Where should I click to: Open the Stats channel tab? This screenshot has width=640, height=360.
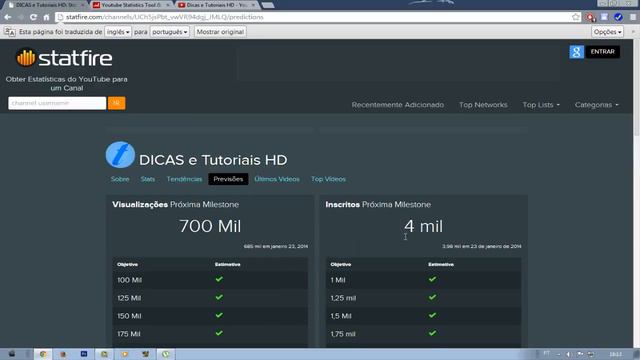click(x=148, y=179)
